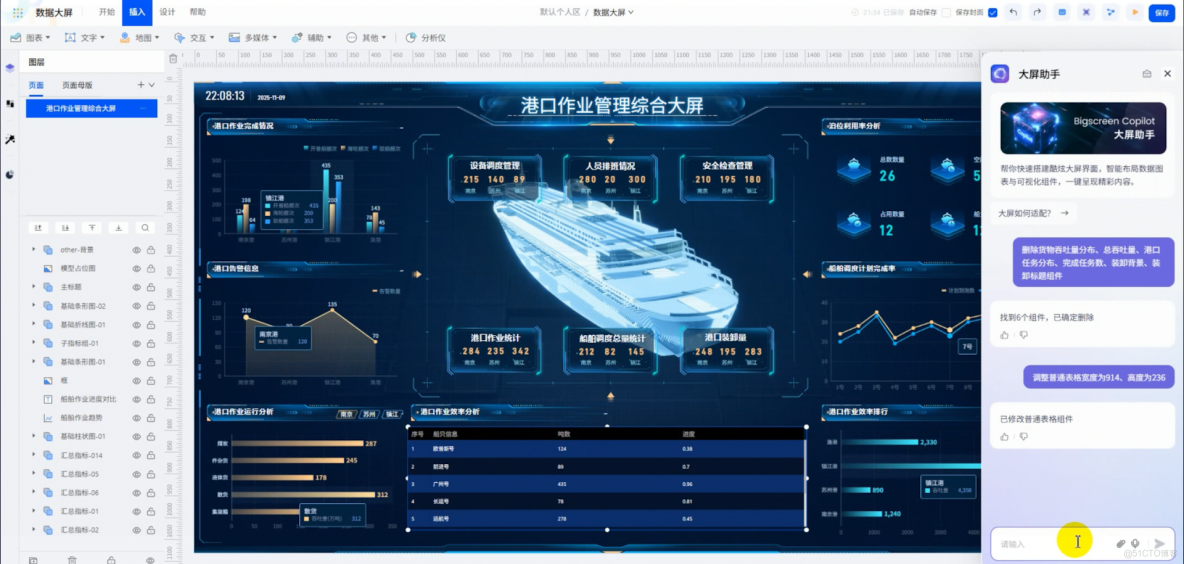Image resolution: width=1184 pixels, height=564 pixels.
Task: Click the blue 保存 button
Action: click(x=1161, y=12)
